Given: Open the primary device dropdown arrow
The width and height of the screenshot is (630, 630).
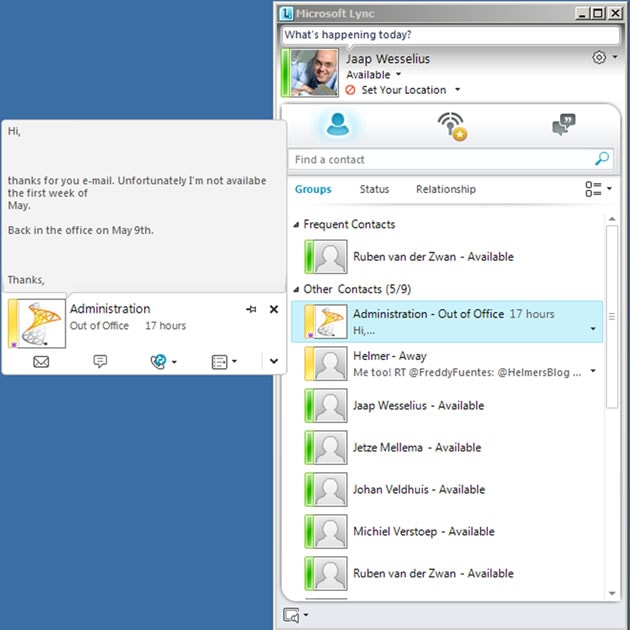Looking at the screenshot, I should click(x=306, y=615).
